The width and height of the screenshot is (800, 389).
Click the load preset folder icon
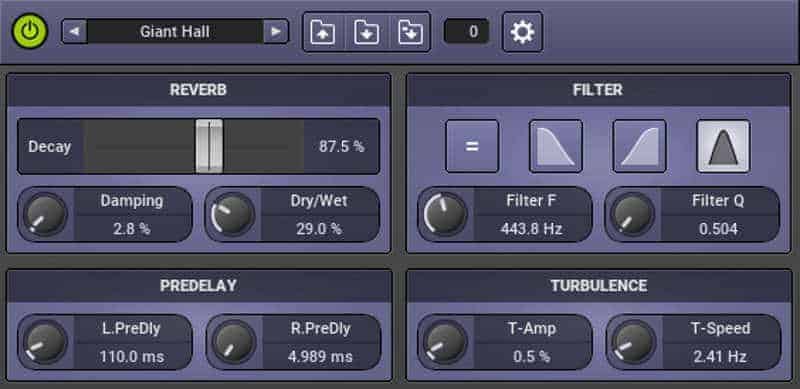pos(323,32)
